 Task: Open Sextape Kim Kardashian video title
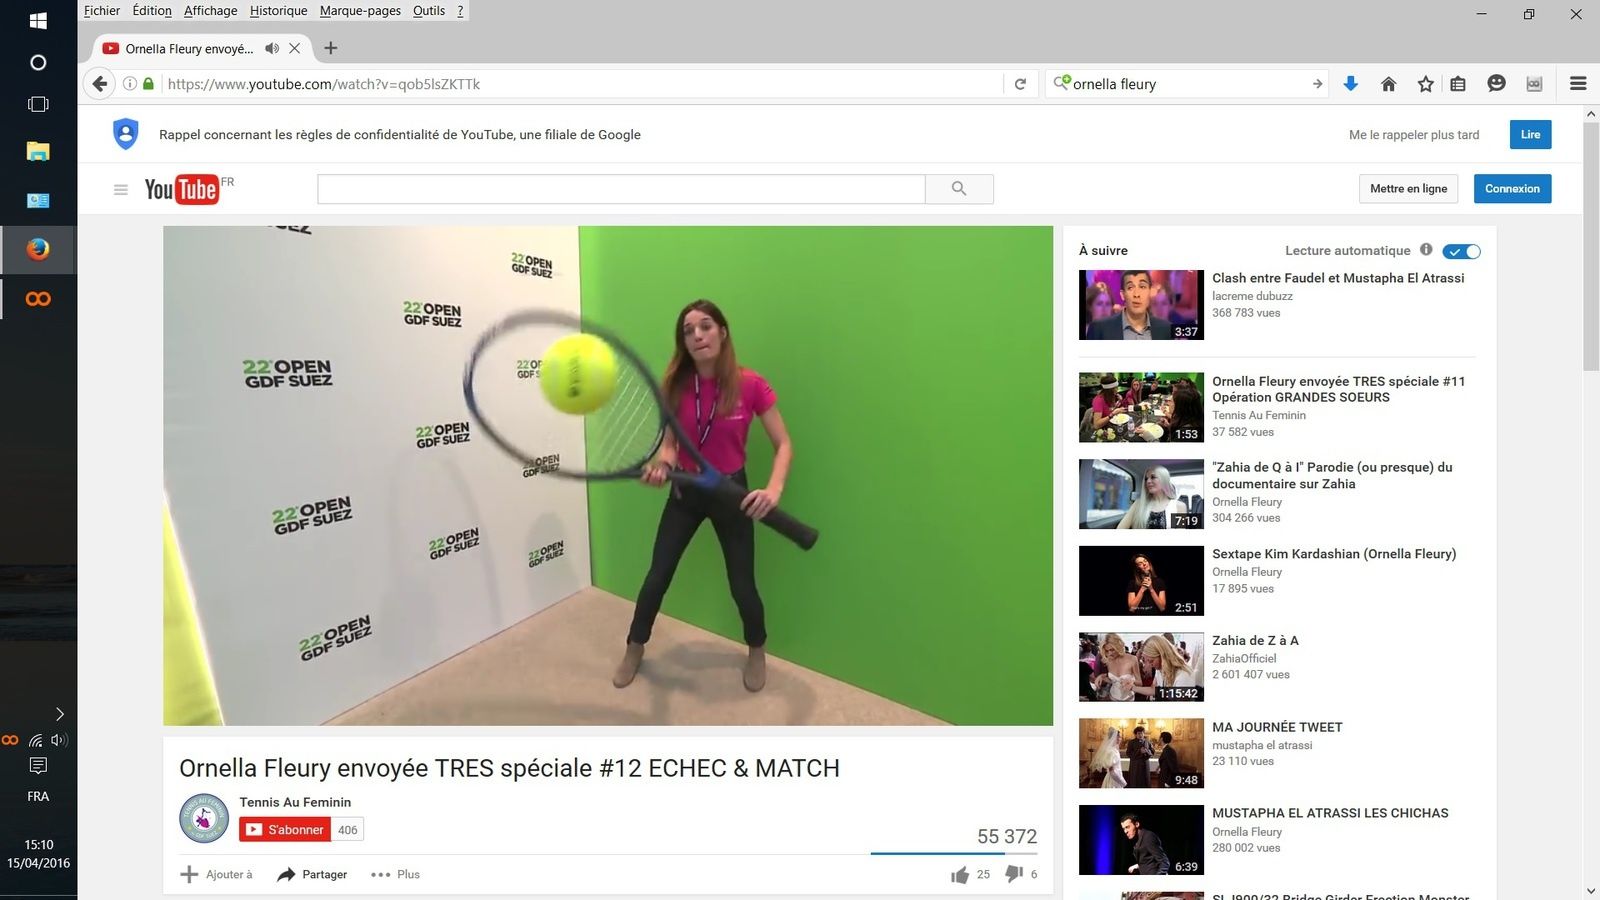[x=1334, y=554]
